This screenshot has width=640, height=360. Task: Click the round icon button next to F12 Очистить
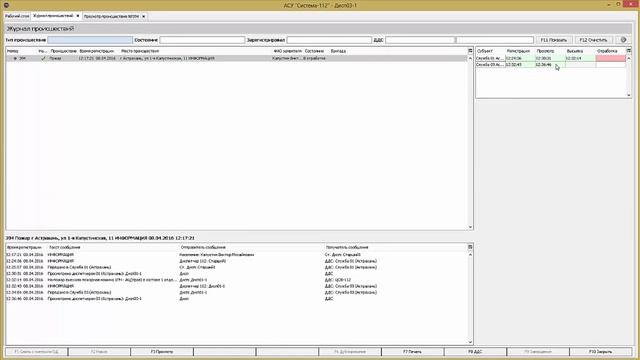[623, 40]
